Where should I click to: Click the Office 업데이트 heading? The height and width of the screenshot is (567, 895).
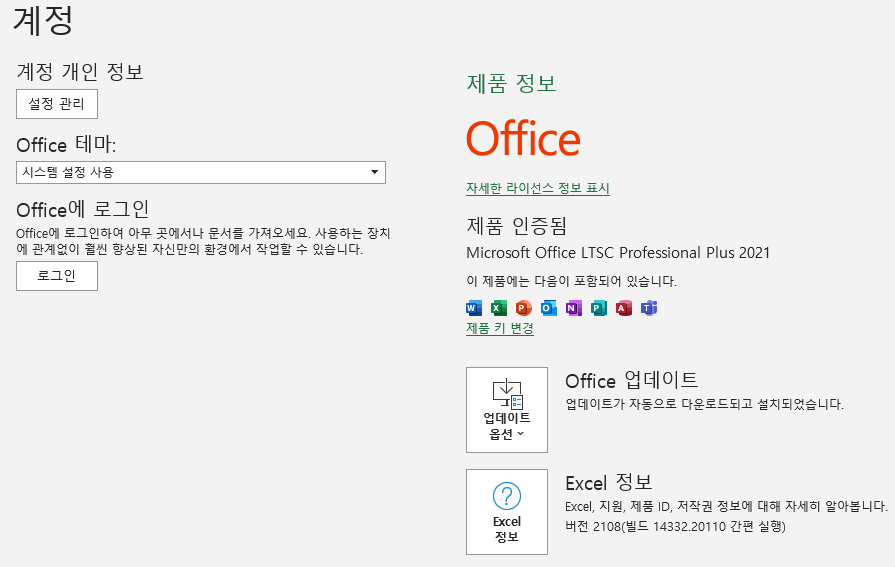[632, 380]
